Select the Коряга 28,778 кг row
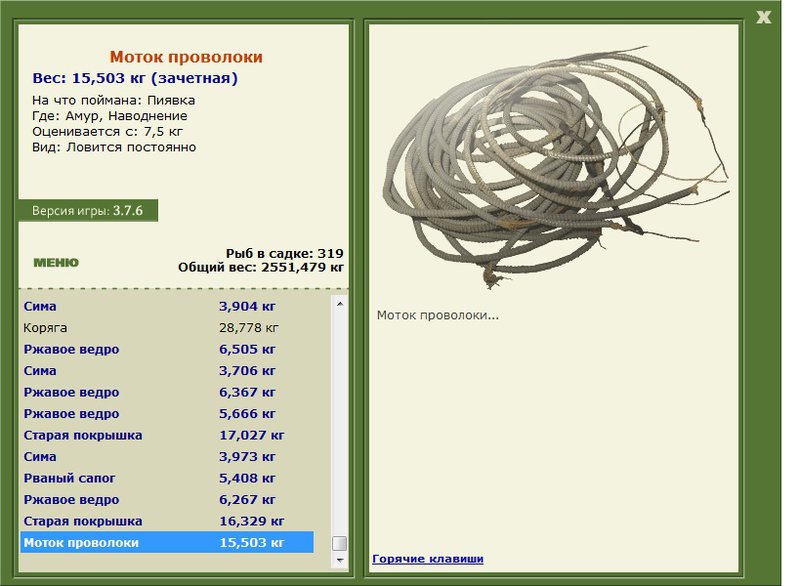The width and height of the screenshot is (800, 586). 167,327
